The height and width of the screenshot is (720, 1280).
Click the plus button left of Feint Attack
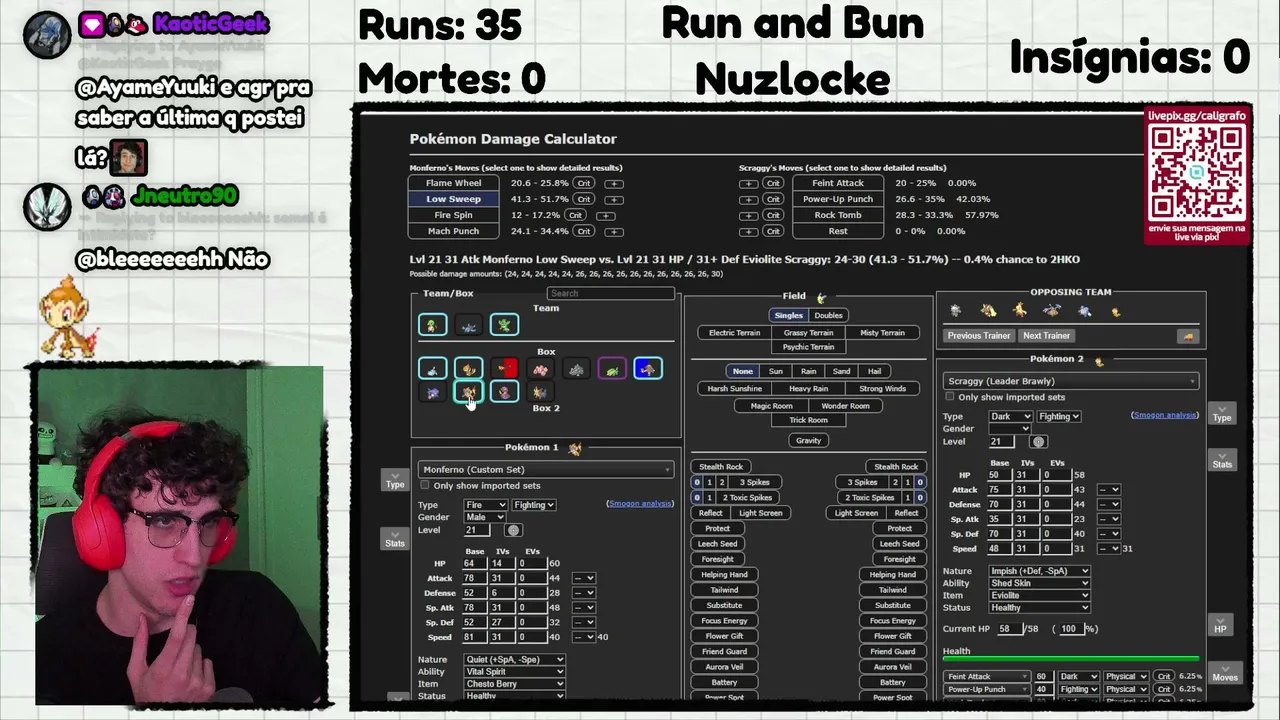tap(749, 184)
